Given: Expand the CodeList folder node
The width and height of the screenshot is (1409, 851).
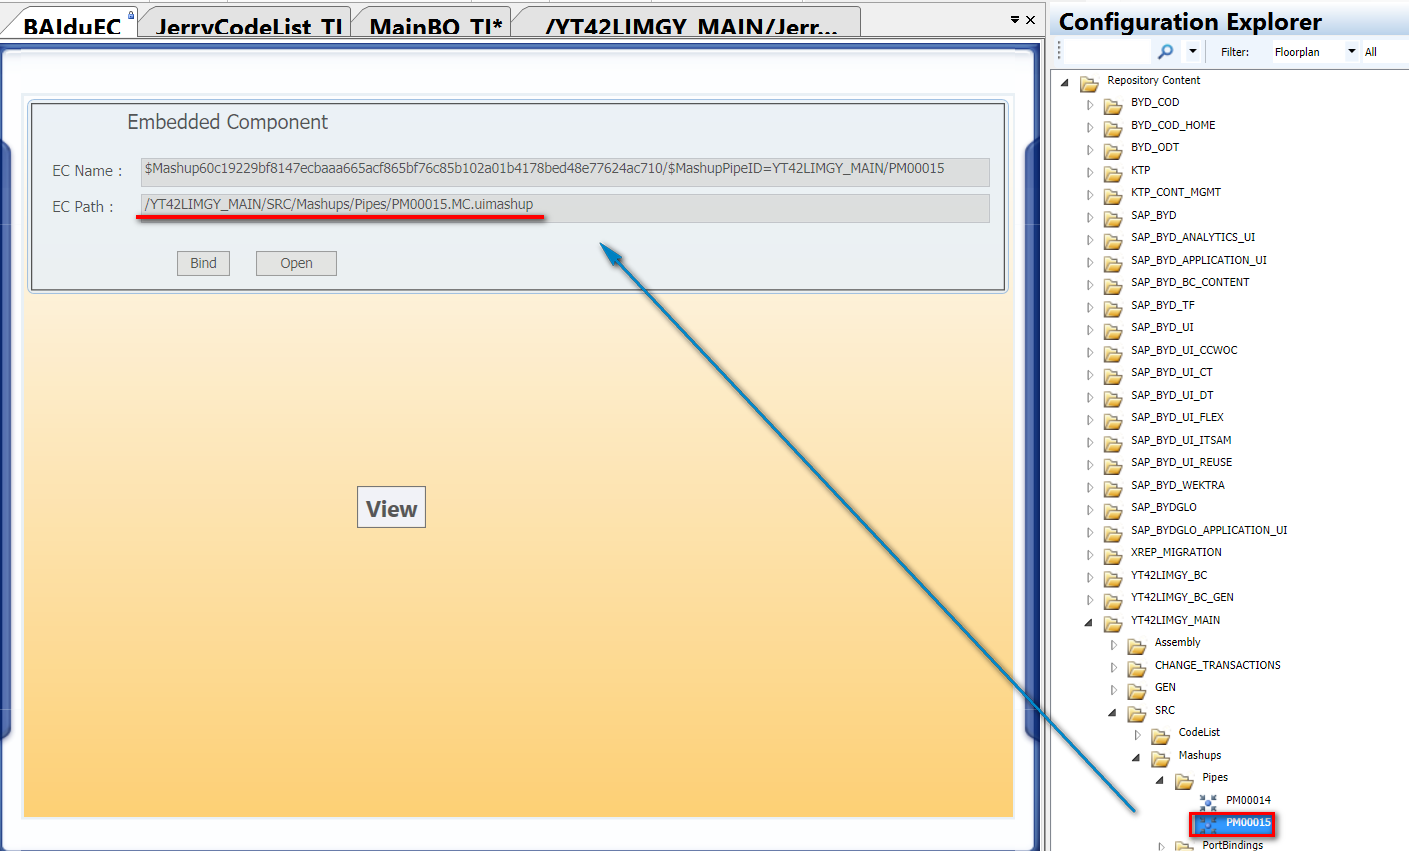Looking at the screenshot, I should click(x=1138, y=735).
